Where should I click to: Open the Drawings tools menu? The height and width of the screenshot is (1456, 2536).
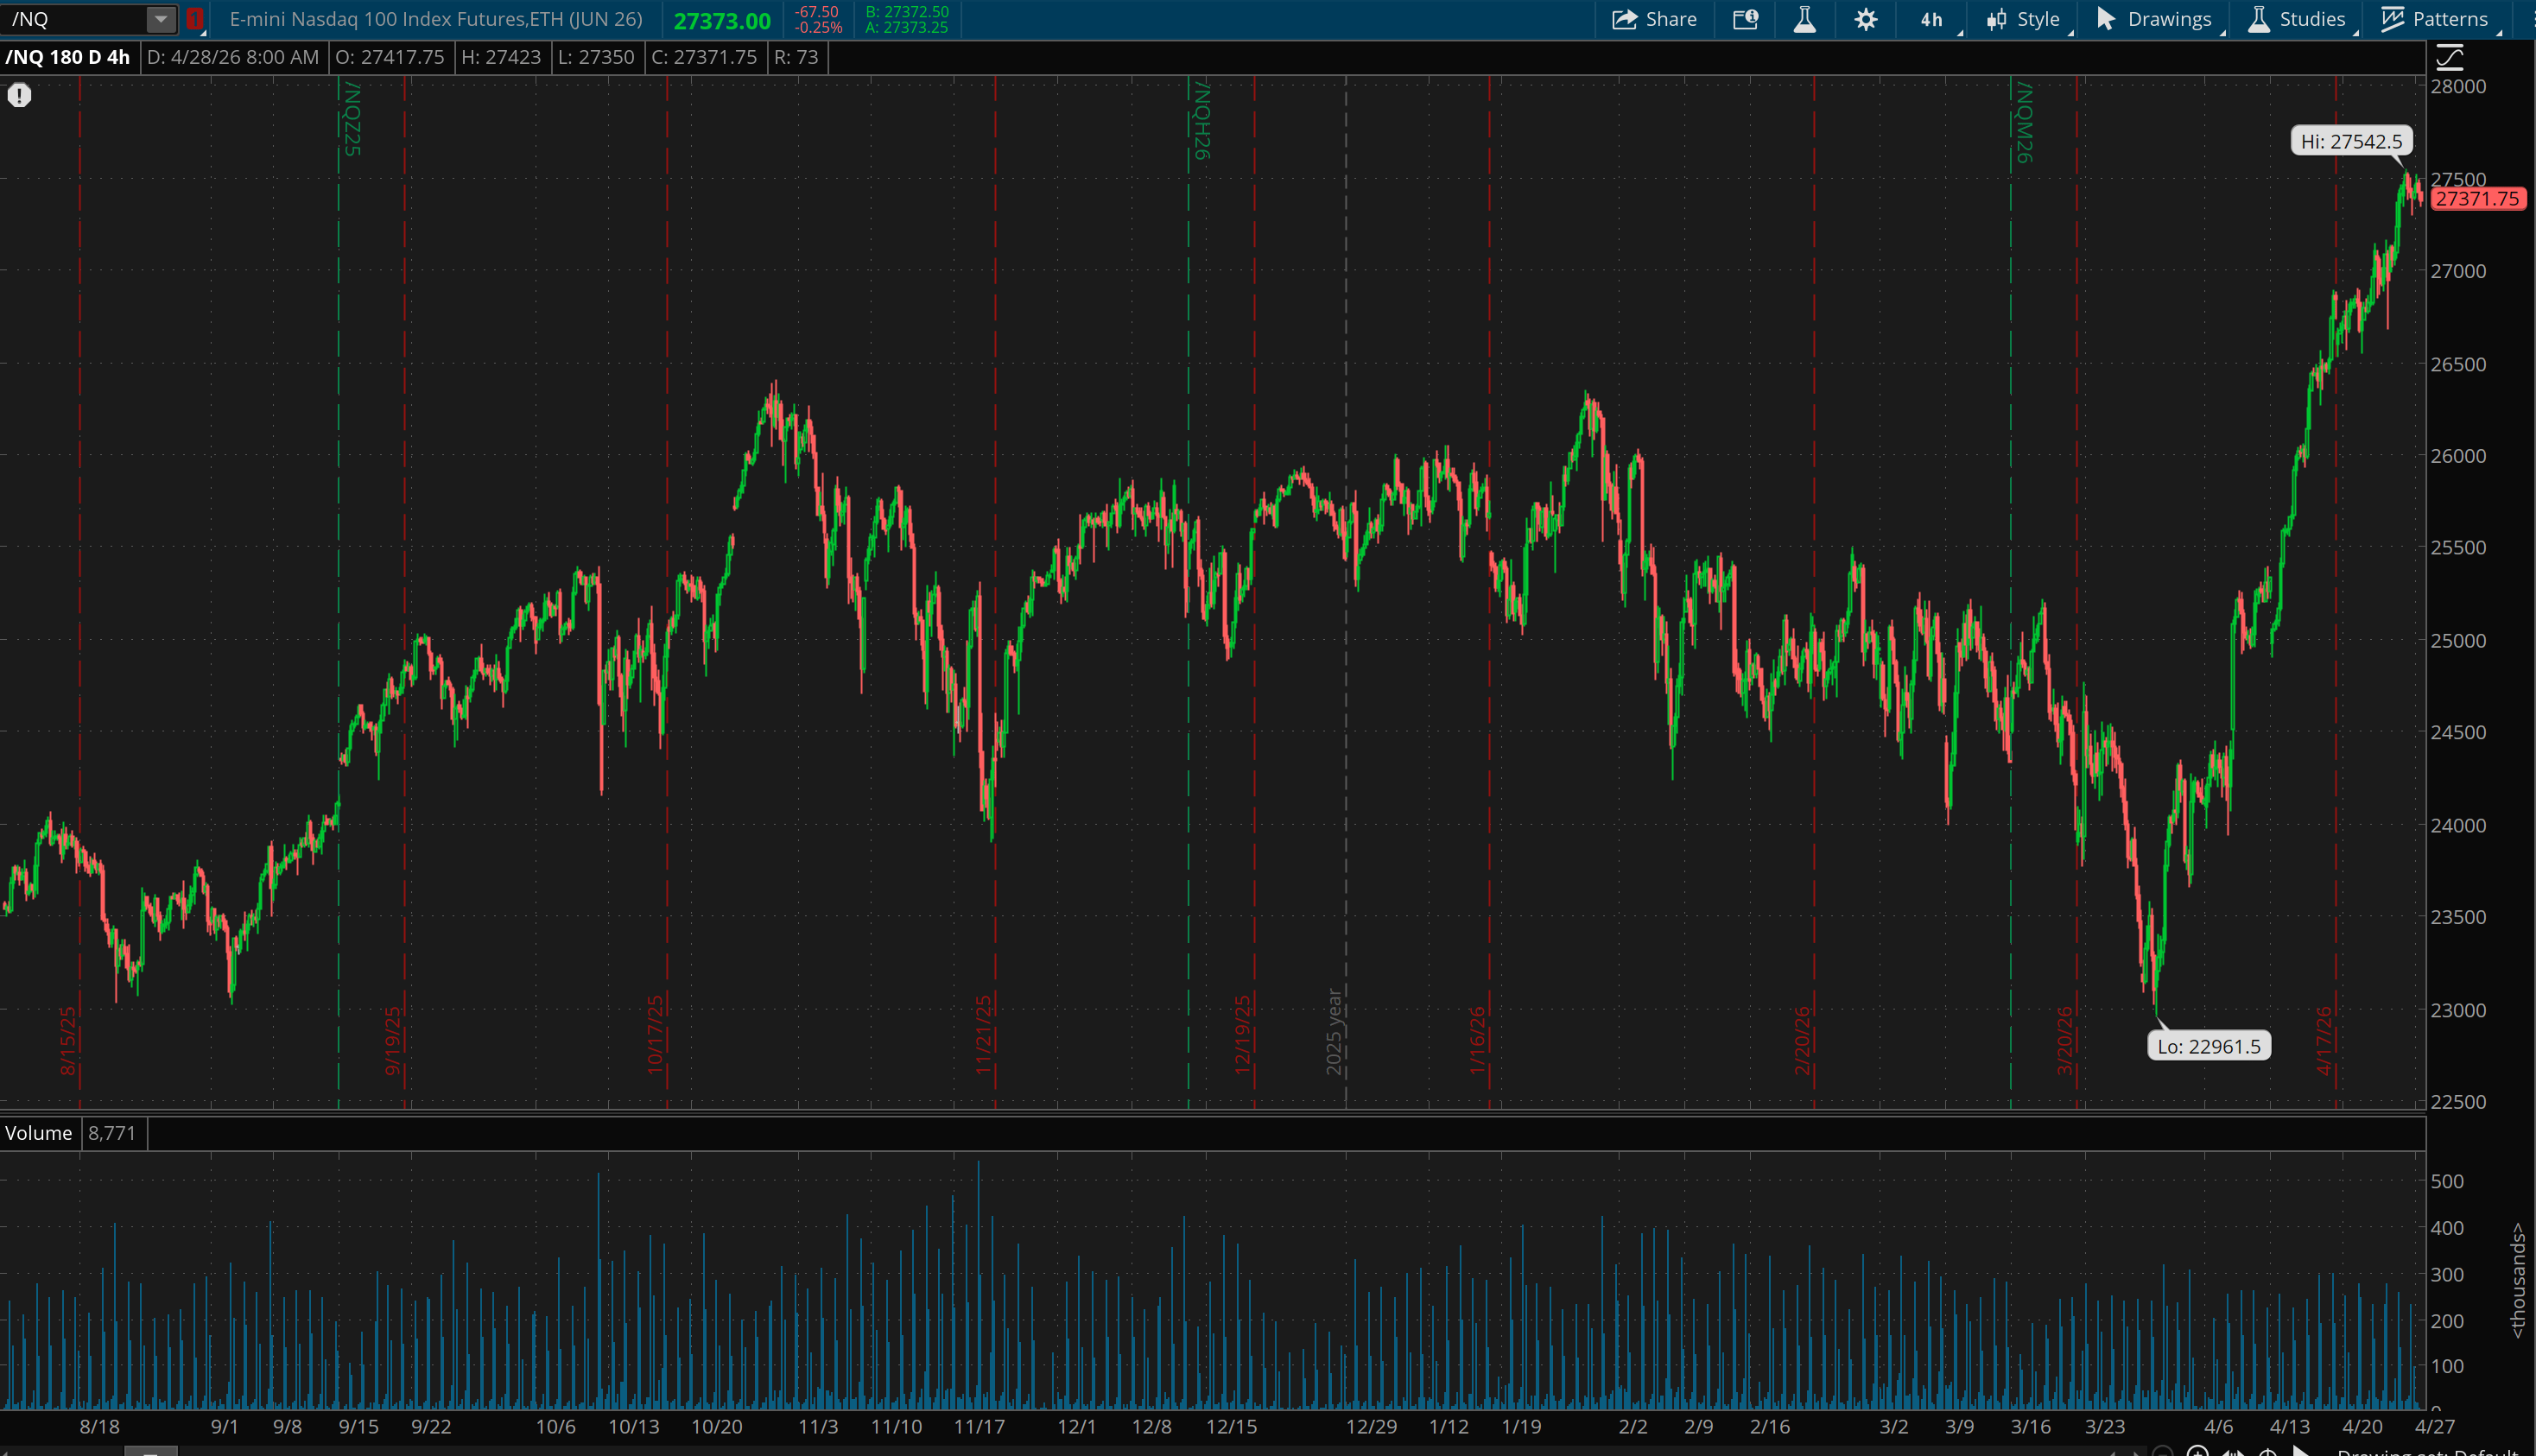(2154, 19)
